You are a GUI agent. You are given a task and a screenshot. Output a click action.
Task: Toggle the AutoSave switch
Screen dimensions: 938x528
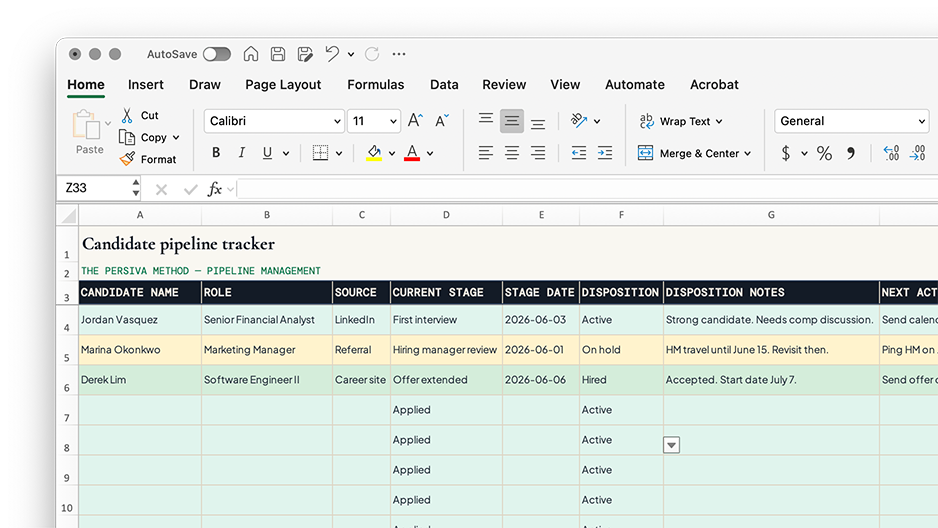(x=217, y=54)
